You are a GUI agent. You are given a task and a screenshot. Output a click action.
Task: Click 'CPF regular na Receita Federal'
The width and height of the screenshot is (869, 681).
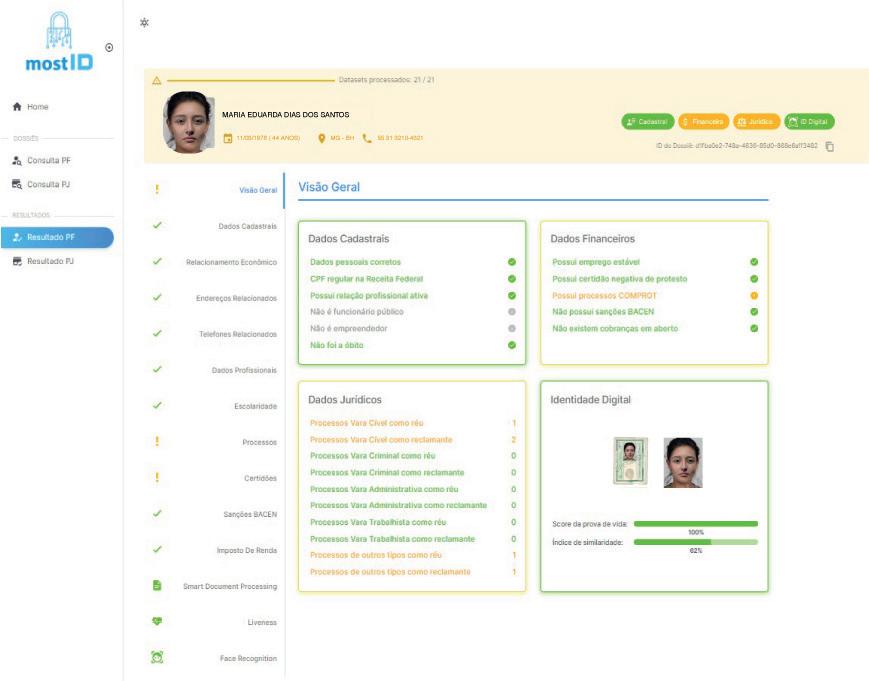[366, 279]
